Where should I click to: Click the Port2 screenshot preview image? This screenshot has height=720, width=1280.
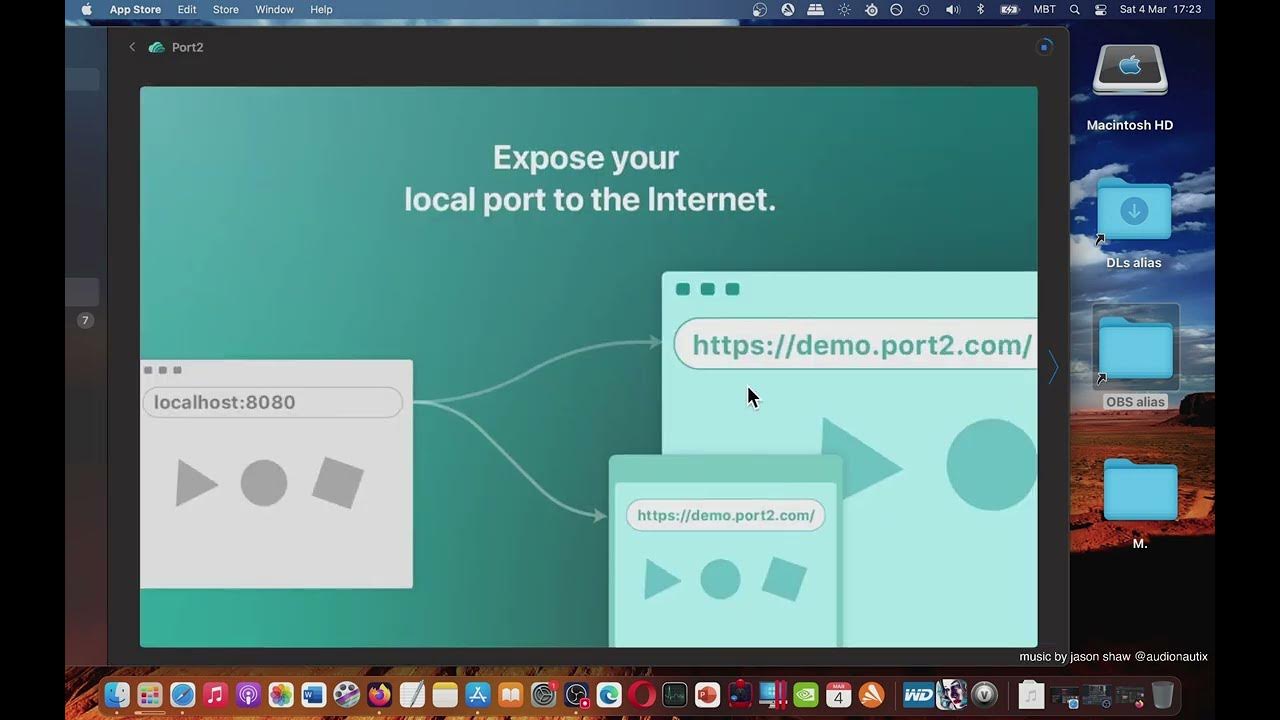click(588, 366)
